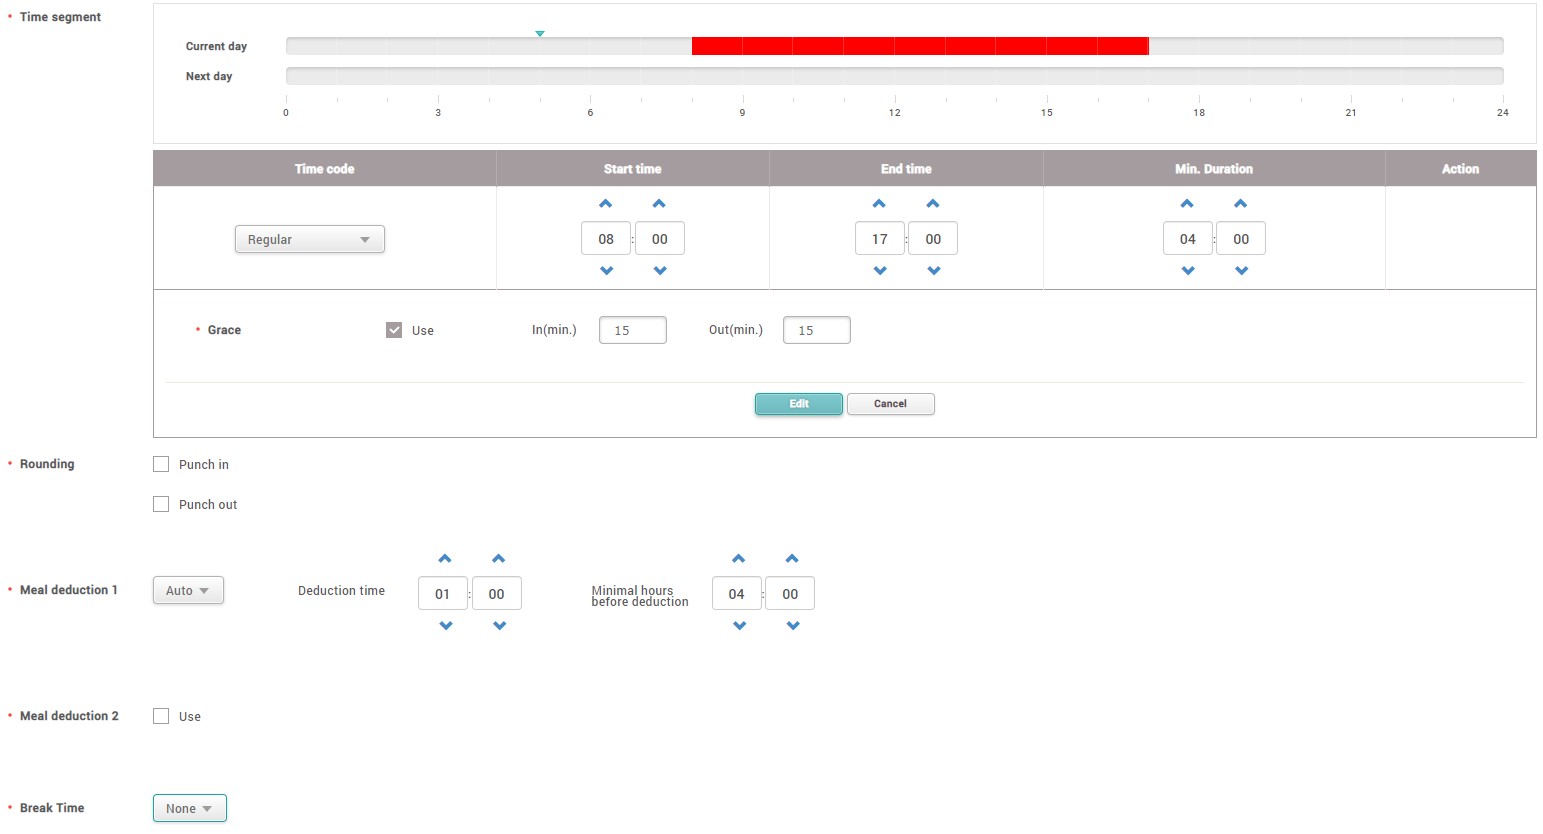
Task: Select the green triangle marker on the timeline
Action: coord(540,34)
